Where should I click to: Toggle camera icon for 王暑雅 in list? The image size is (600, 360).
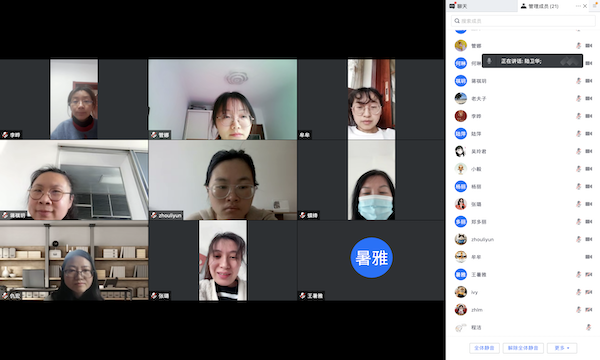589,274
